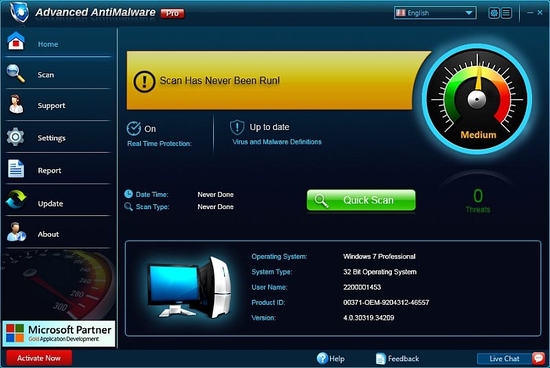Select the Settings menu item

(58, 137)
